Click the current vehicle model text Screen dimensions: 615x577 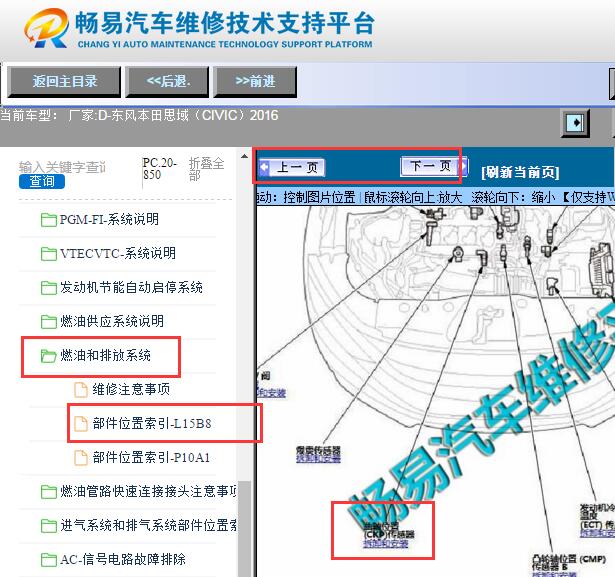pos(139,116)
